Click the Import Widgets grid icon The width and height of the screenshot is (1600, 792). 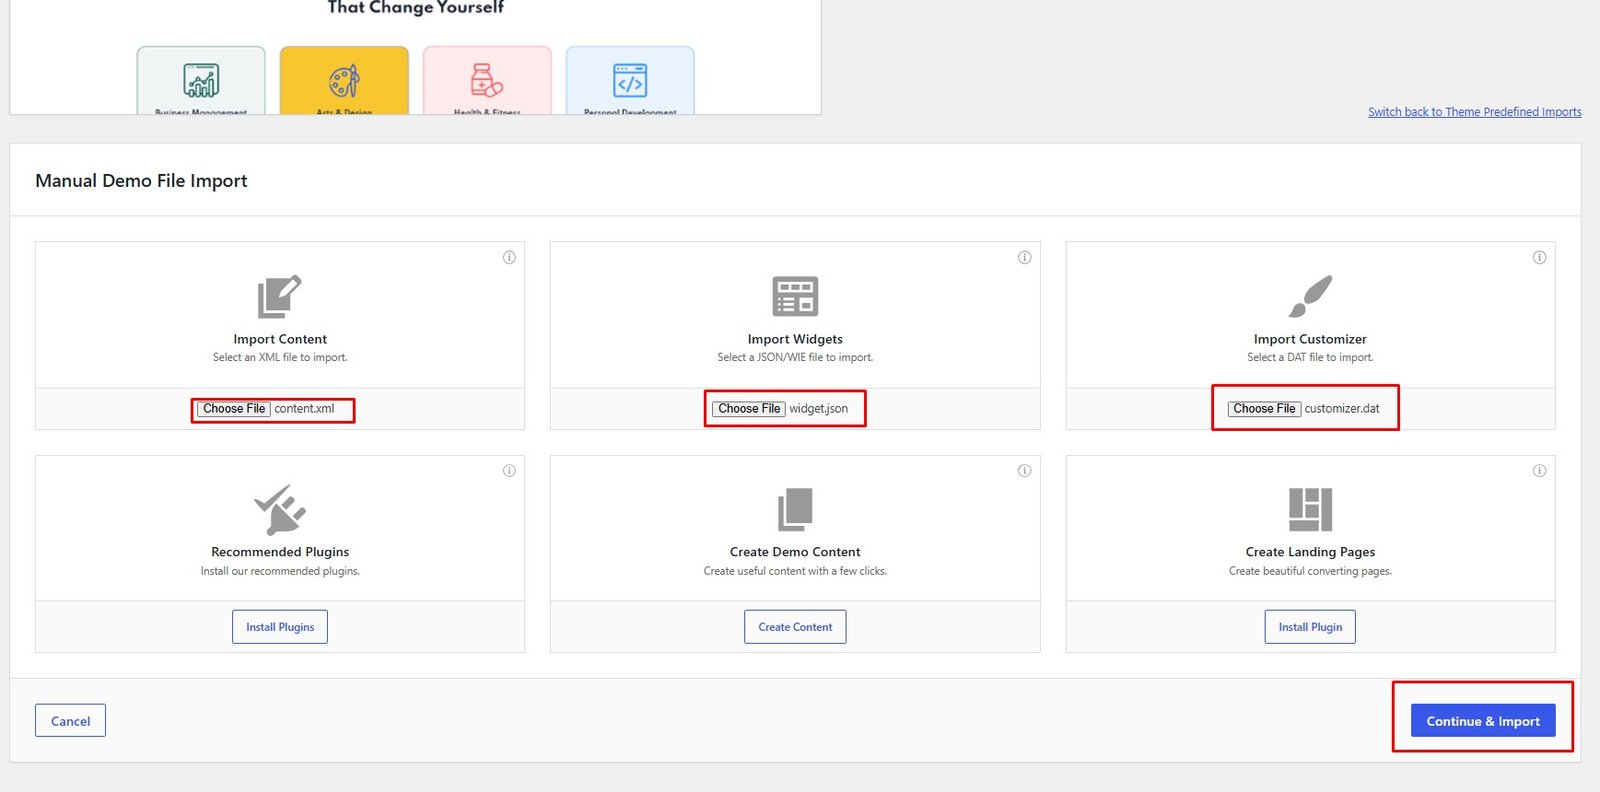(x=795, y=296)
